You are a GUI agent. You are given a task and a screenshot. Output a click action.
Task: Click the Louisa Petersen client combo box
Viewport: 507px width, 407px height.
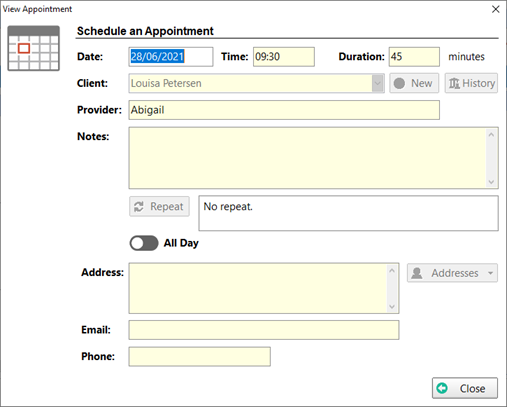click(x=256, y=83)
